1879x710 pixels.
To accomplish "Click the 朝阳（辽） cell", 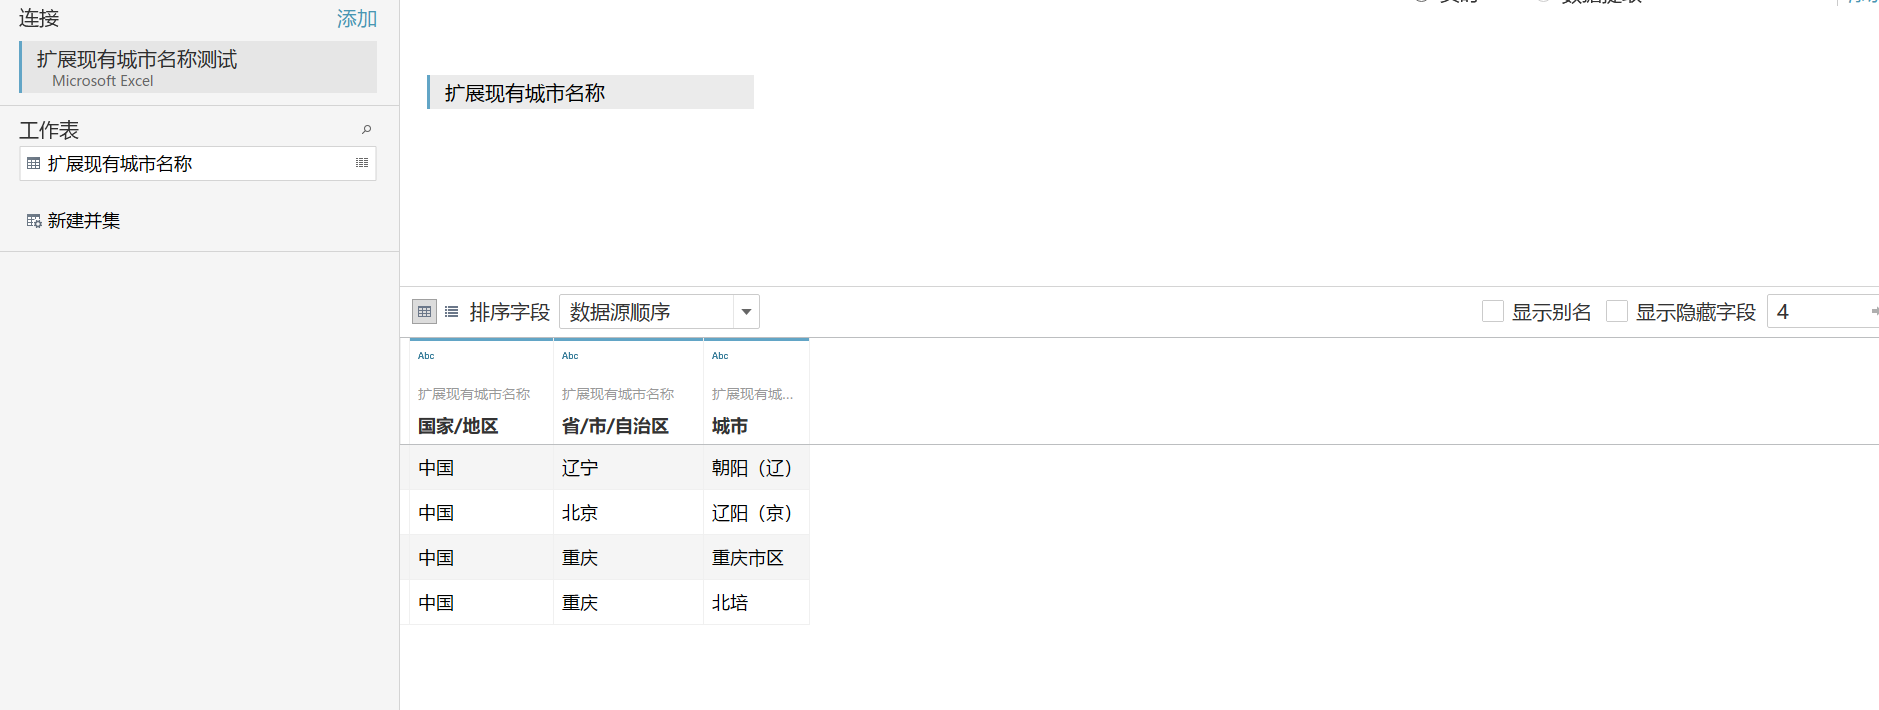I will pyautogui.click(x=756, y=467).
